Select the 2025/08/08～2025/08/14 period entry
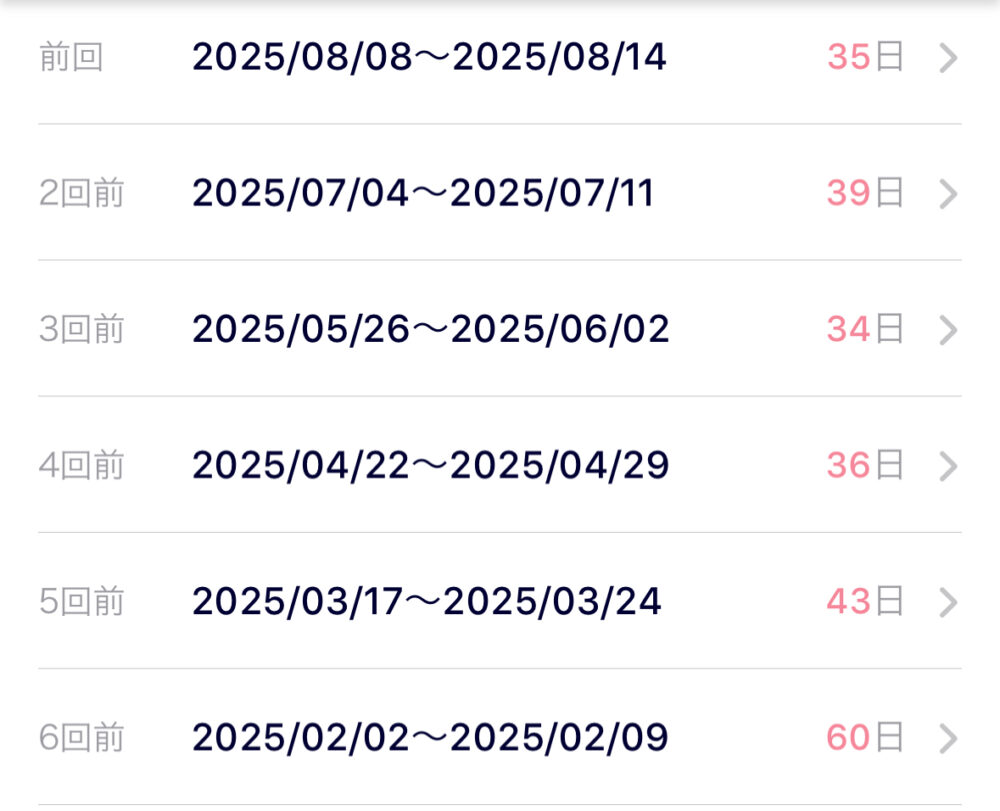This screenshot has height=811, width=1000. click(429, 57)
